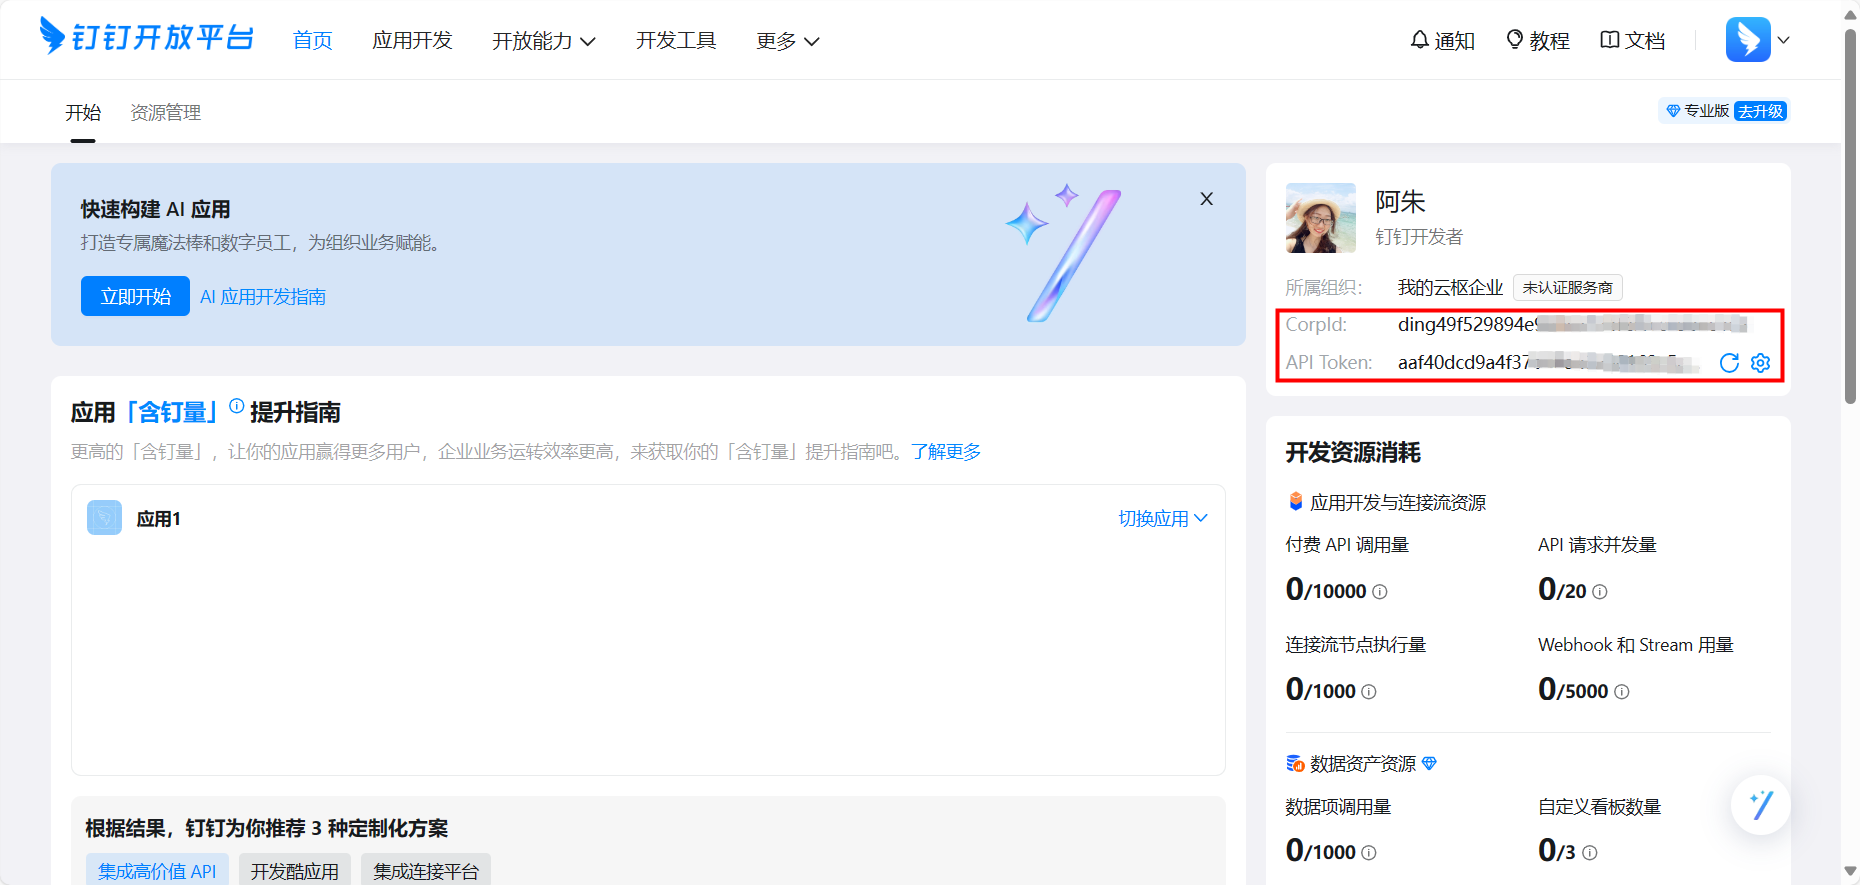The image size is (1860, 885).
Task: Go to the 首页 nav item
Action: 312,40
